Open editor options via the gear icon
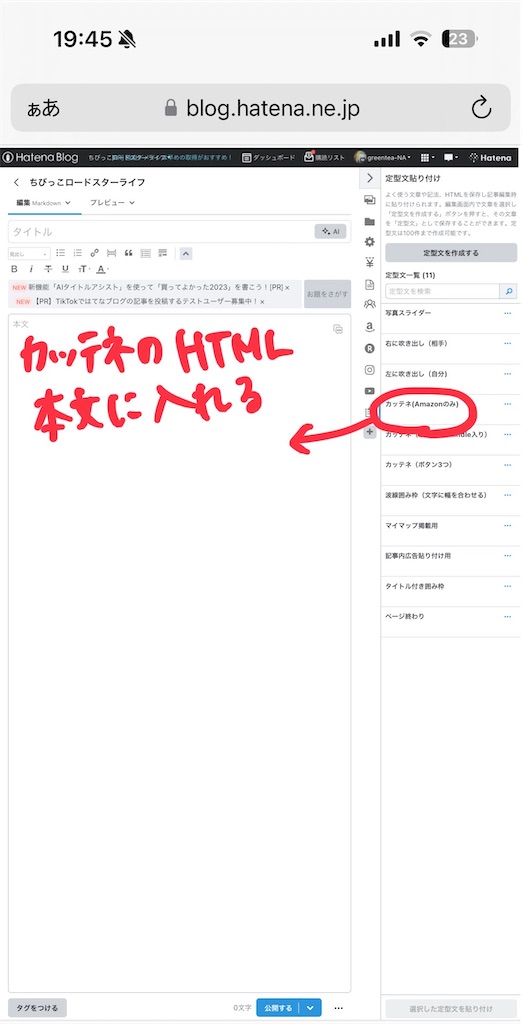522x1024 pixels. pos(369,242)
